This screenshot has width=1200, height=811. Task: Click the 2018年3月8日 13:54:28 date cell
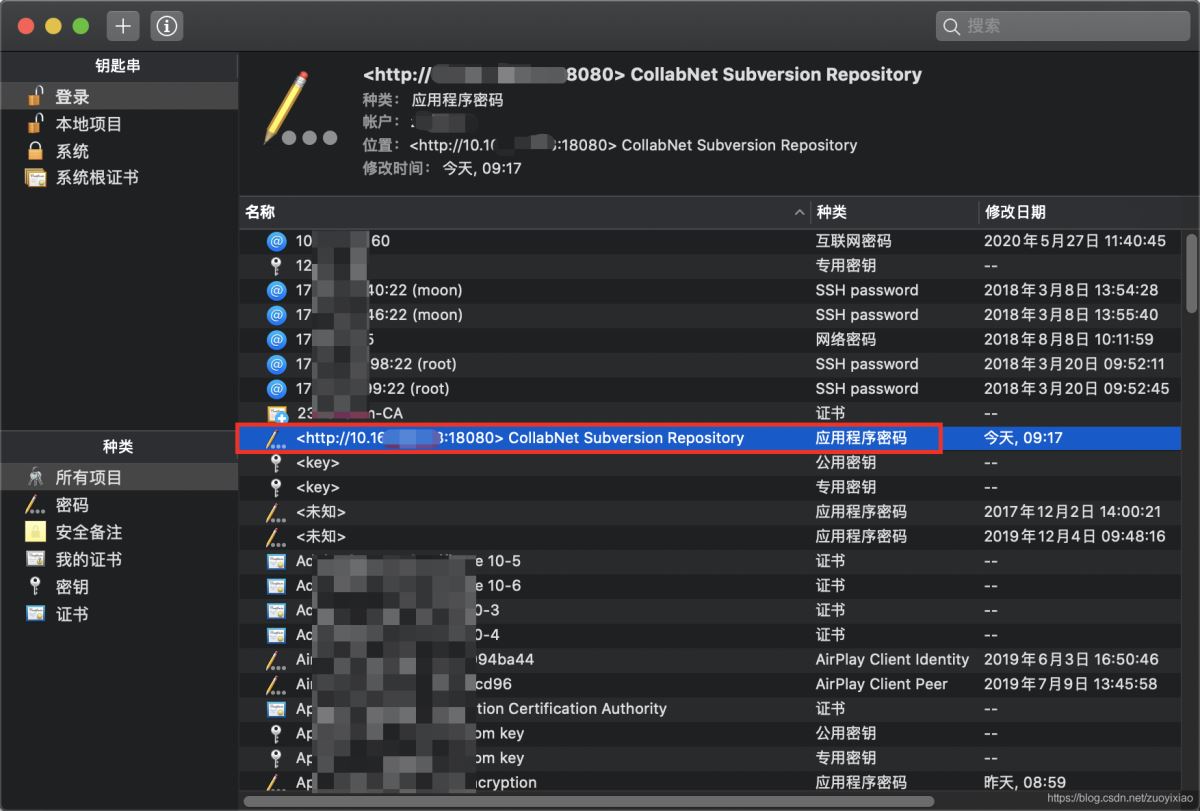(x=1071, y=290)
